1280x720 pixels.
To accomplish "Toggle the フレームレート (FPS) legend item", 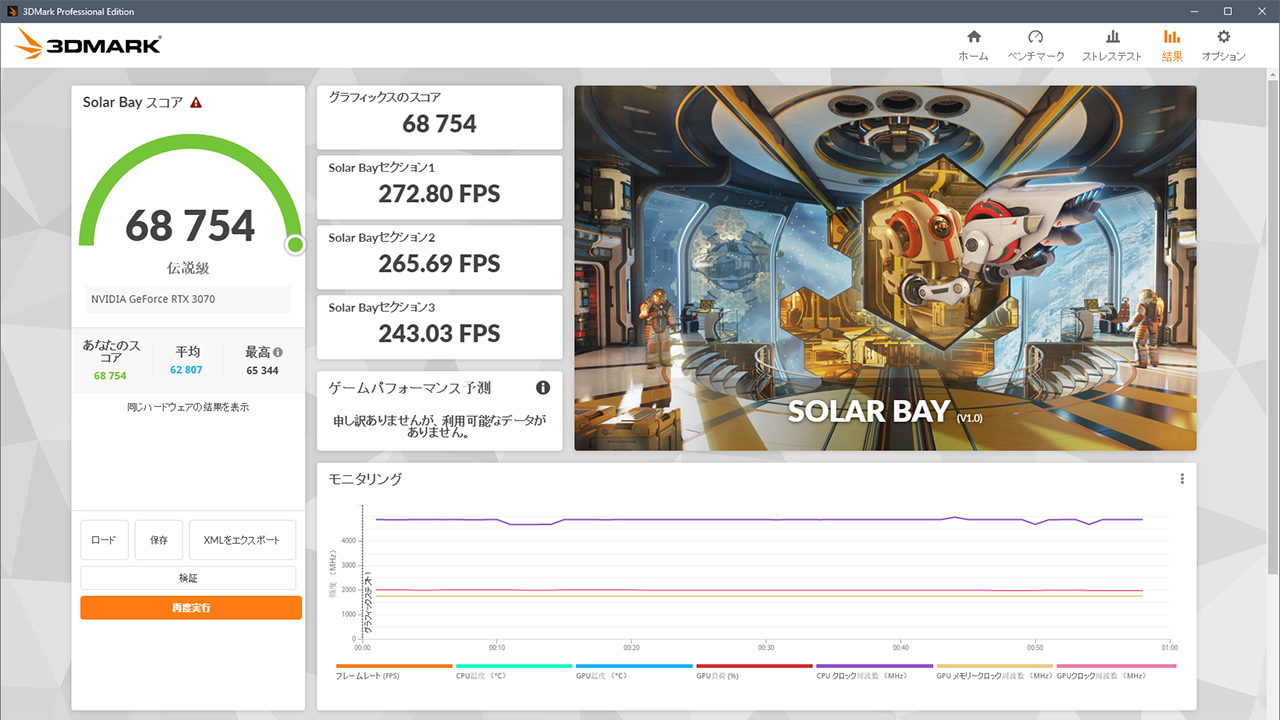I will [394, 671].
